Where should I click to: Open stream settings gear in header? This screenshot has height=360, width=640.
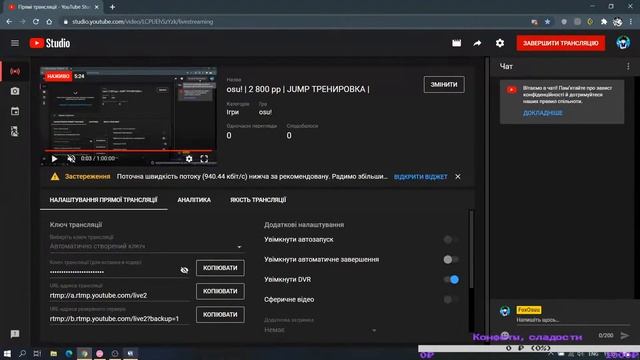tap(500, 43)
